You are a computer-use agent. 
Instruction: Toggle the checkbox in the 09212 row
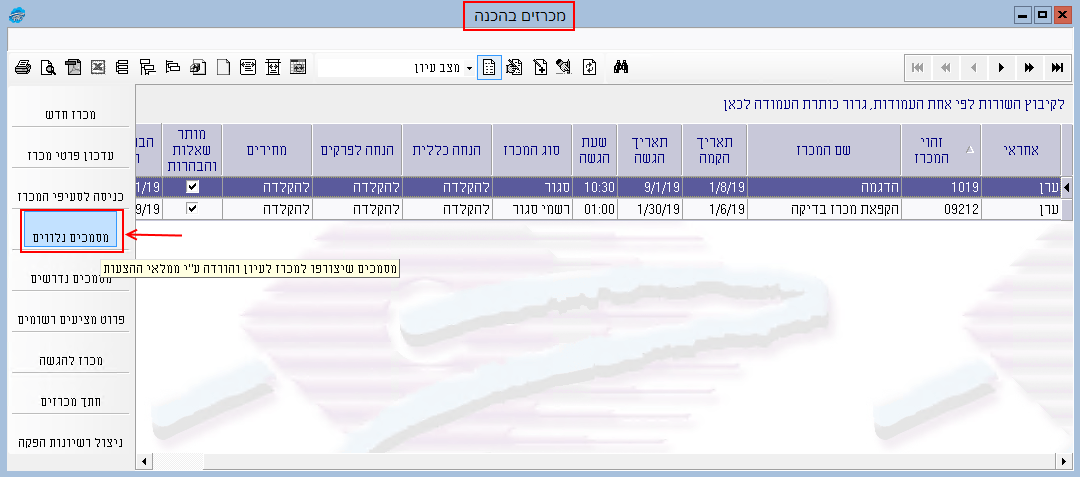click(x=192, y=209)
